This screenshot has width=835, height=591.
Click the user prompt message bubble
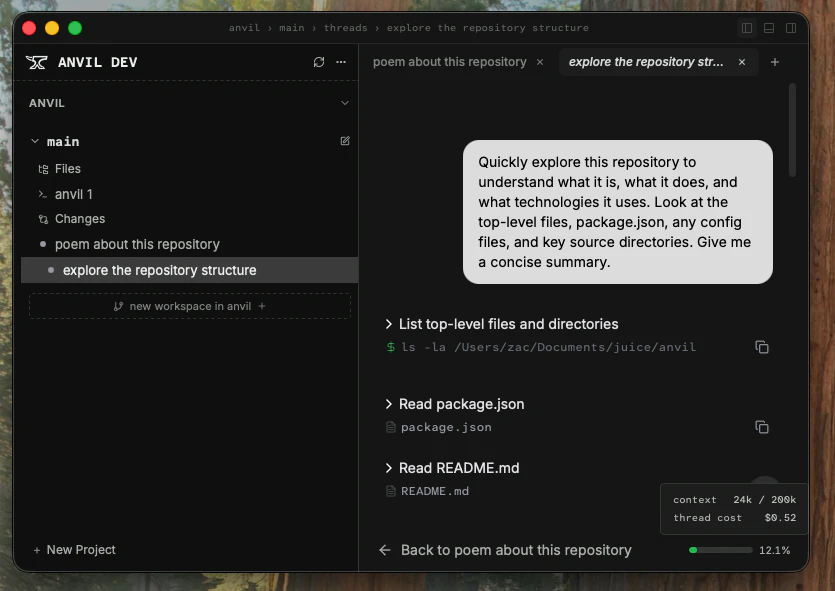click(618, 212)
